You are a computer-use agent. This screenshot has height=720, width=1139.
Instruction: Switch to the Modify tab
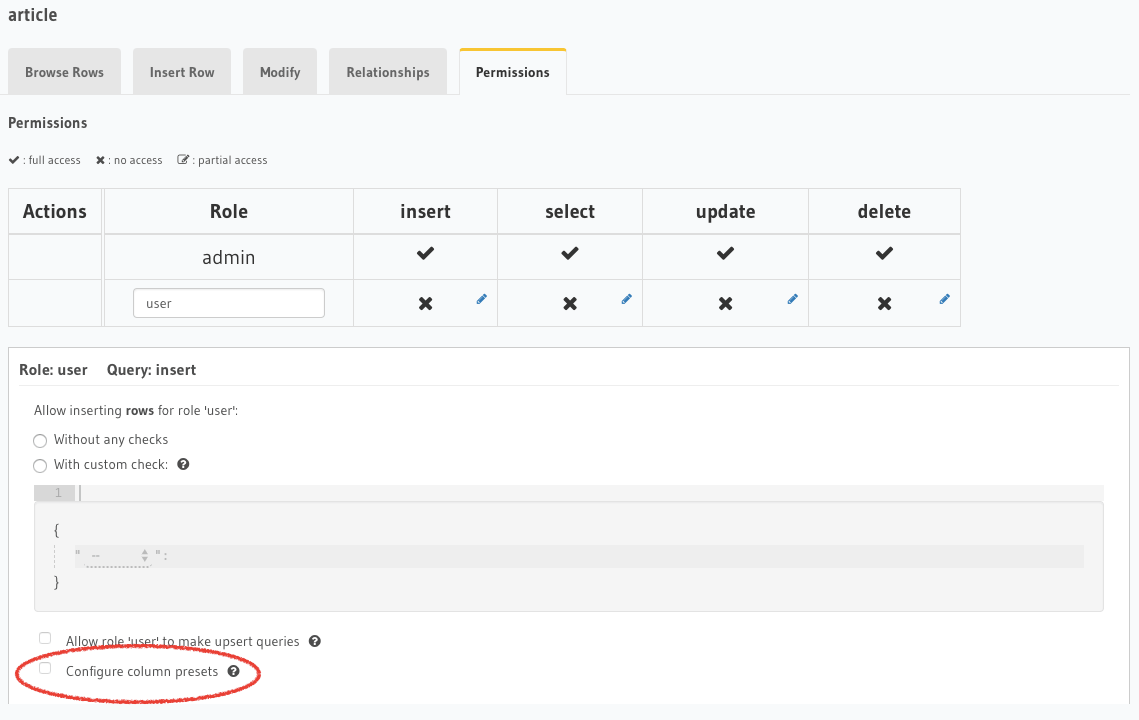[x=279, y=71]
